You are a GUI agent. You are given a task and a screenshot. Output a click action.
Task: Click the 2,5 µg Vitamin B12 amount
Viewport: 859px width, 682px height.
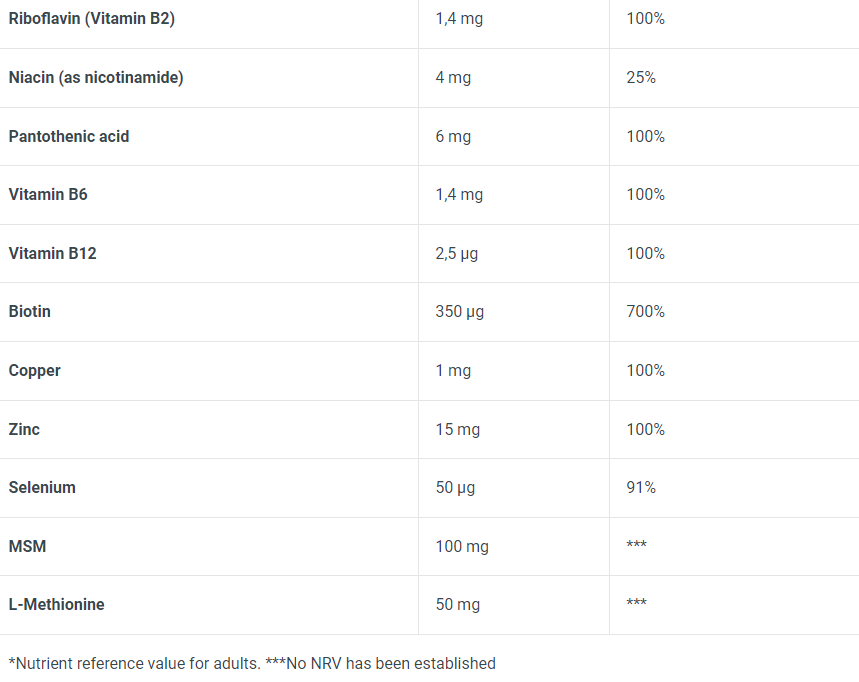point(457,253)
